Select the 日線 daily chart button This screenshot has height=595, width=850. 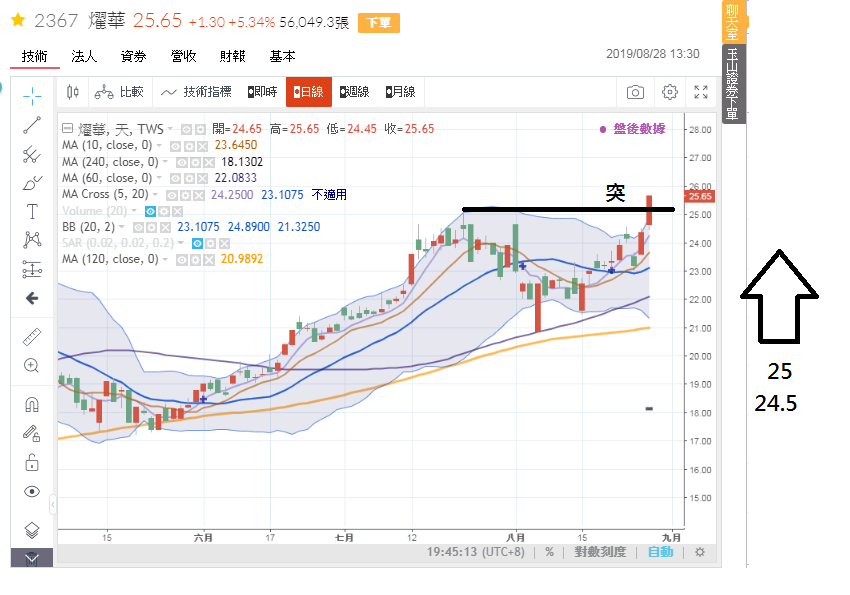point(308,92)
